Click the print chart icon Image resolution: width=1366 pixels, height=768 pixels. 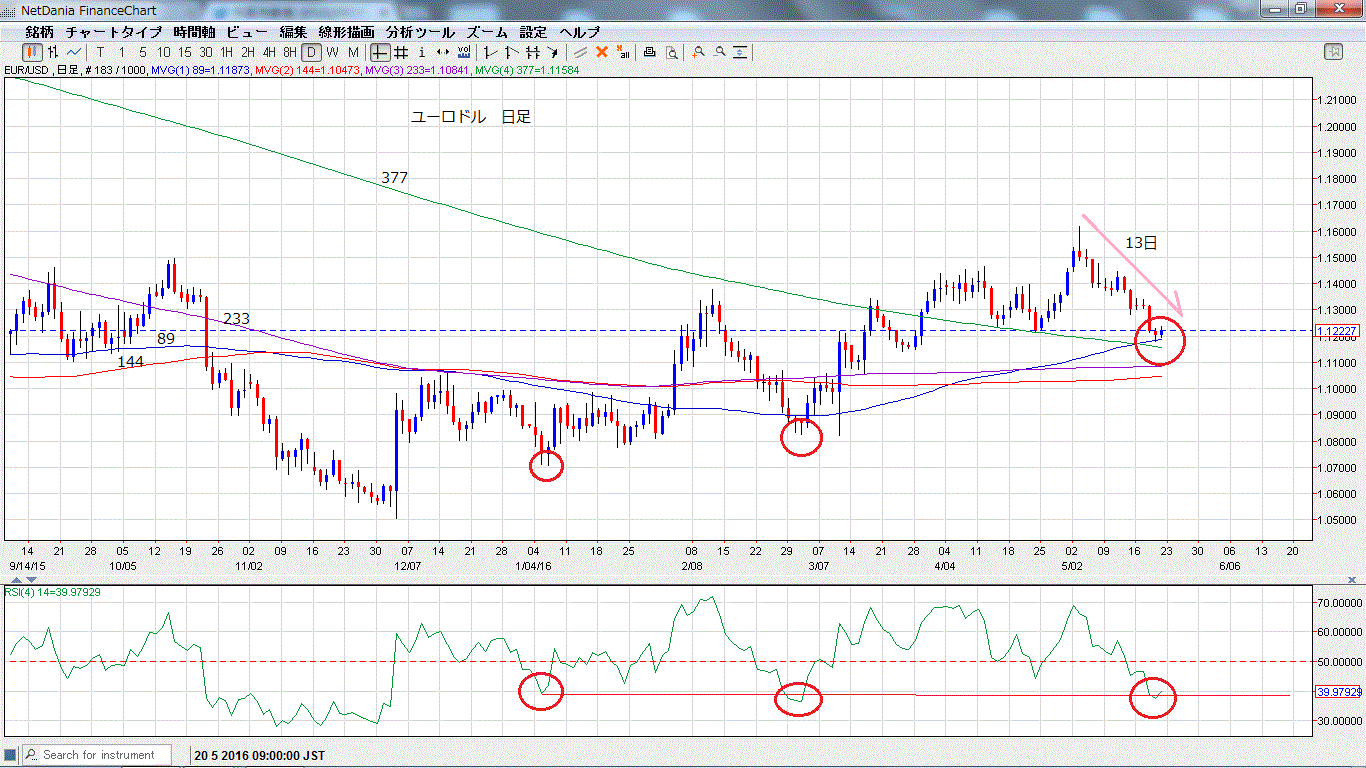coord(649,52)
